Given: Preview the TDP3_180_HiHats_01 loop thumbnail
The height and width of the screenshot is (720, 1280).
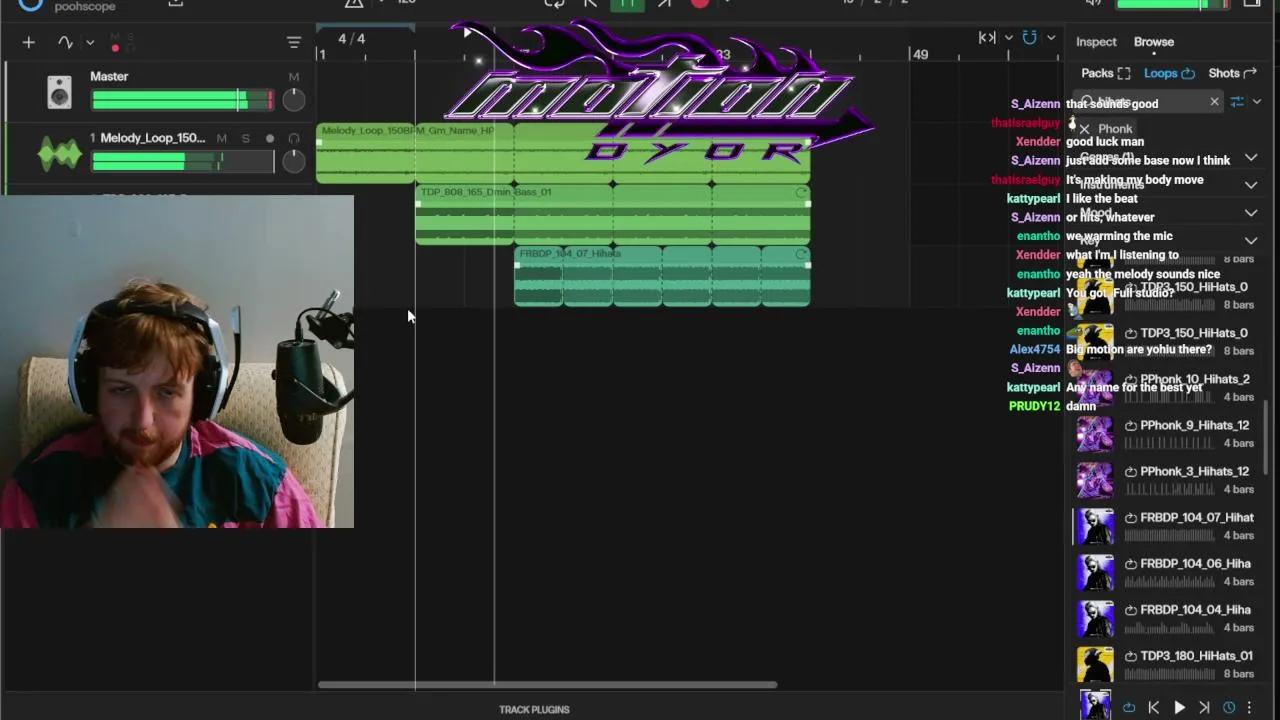Looking at the screenshot, I should click(1095, 664).
